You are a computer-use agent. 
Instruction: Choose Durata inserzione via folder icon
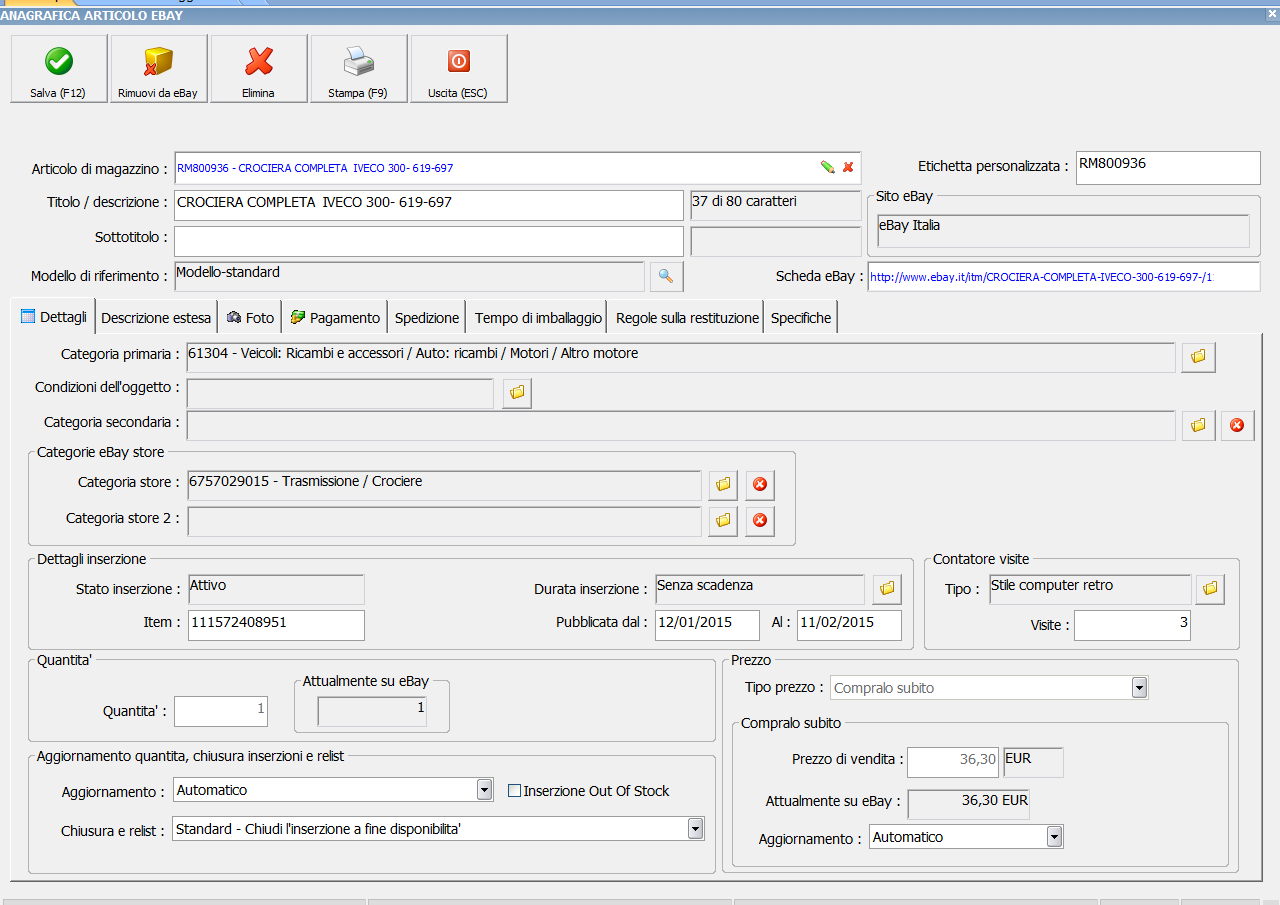tap(886, 589)
